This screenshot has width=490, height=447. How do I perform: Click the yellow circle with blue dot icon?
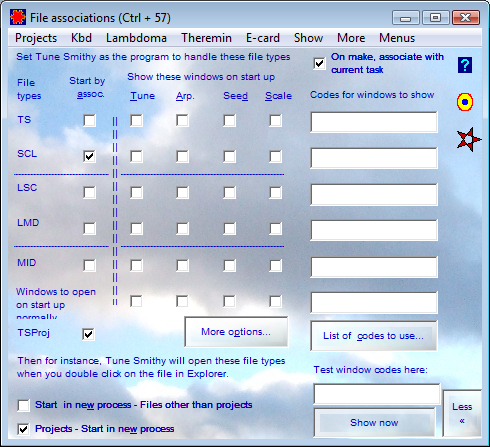point(465,102)
